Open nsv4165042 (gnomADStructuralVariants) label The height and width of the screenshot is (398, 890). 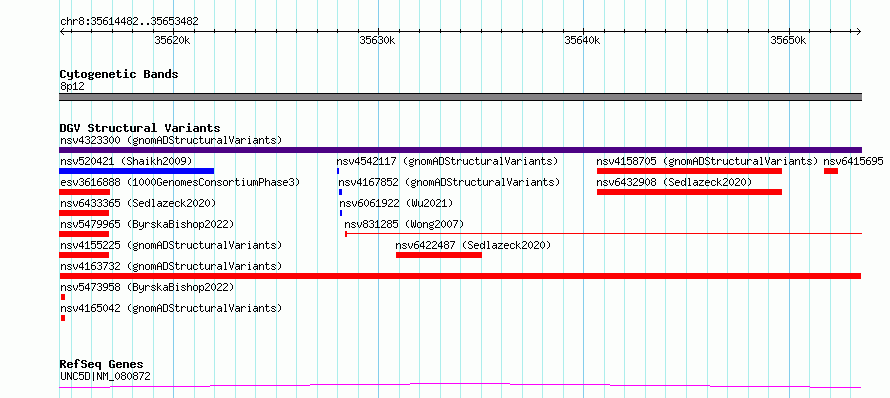tap(171, 308)
